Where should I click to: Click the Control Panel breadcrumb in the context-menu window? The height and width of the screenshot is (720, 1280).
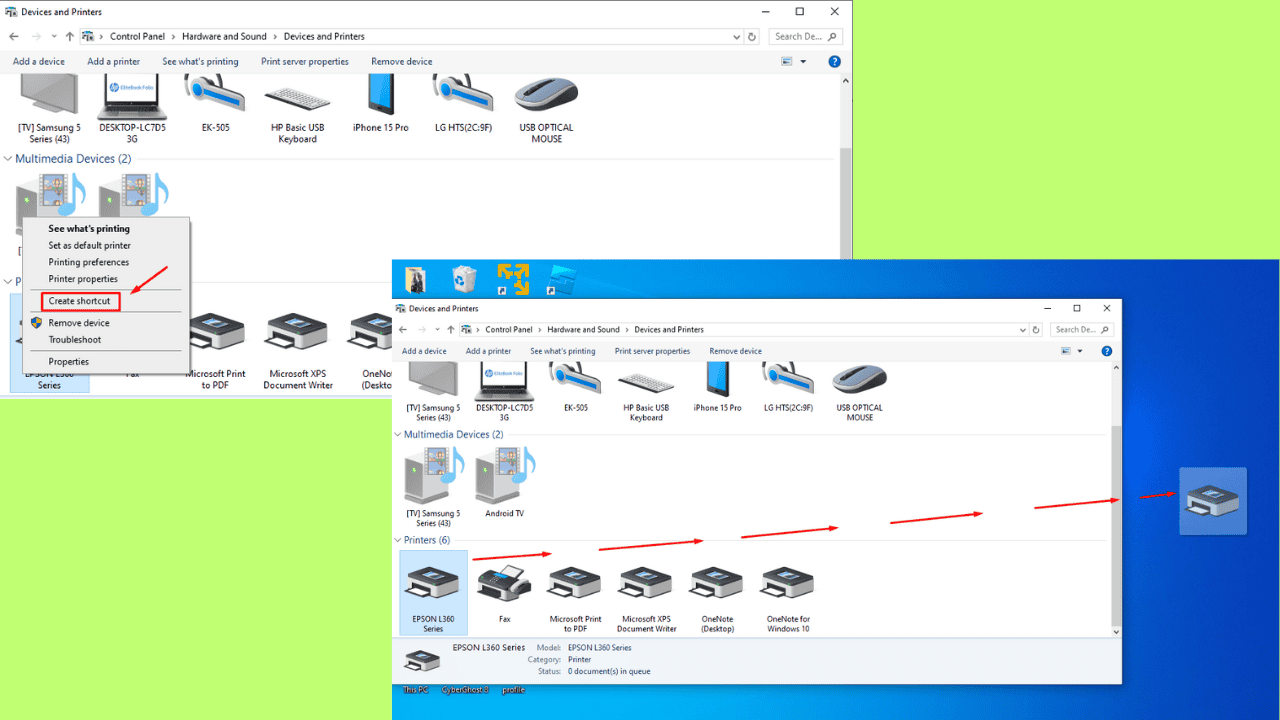[138, 36]
